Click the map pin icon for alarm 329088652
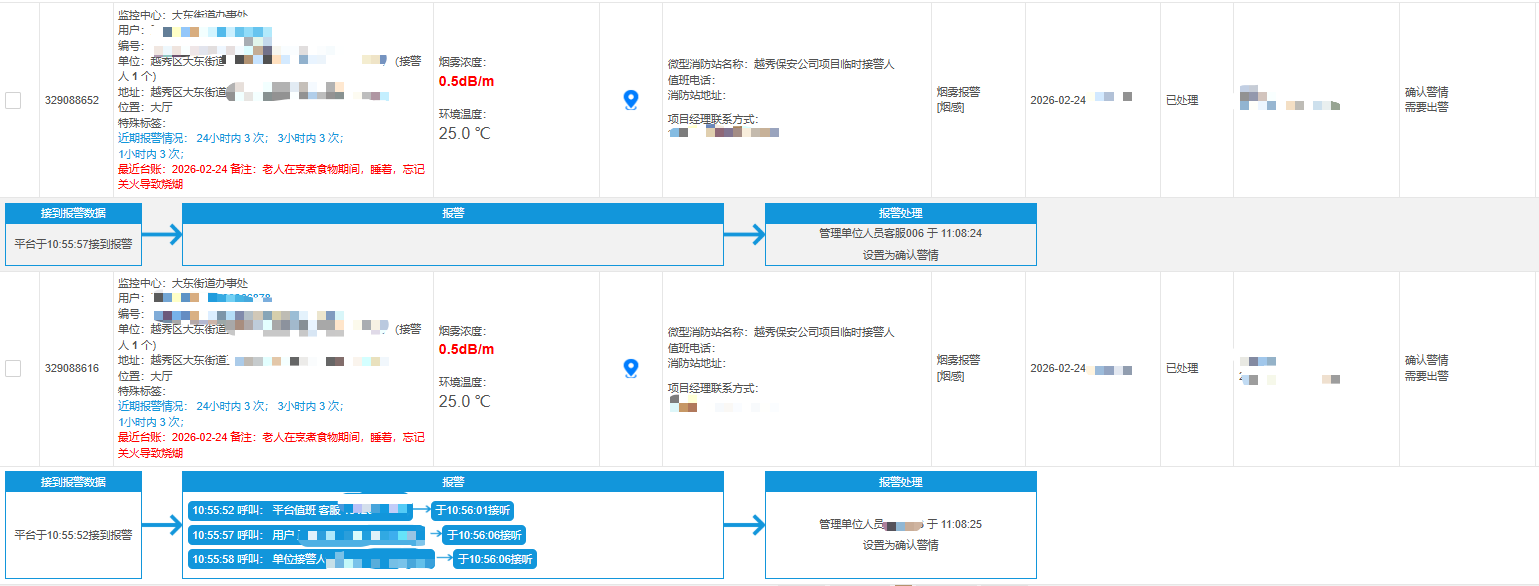This screenshot has height=586, width=1539. tap(631, 100)
